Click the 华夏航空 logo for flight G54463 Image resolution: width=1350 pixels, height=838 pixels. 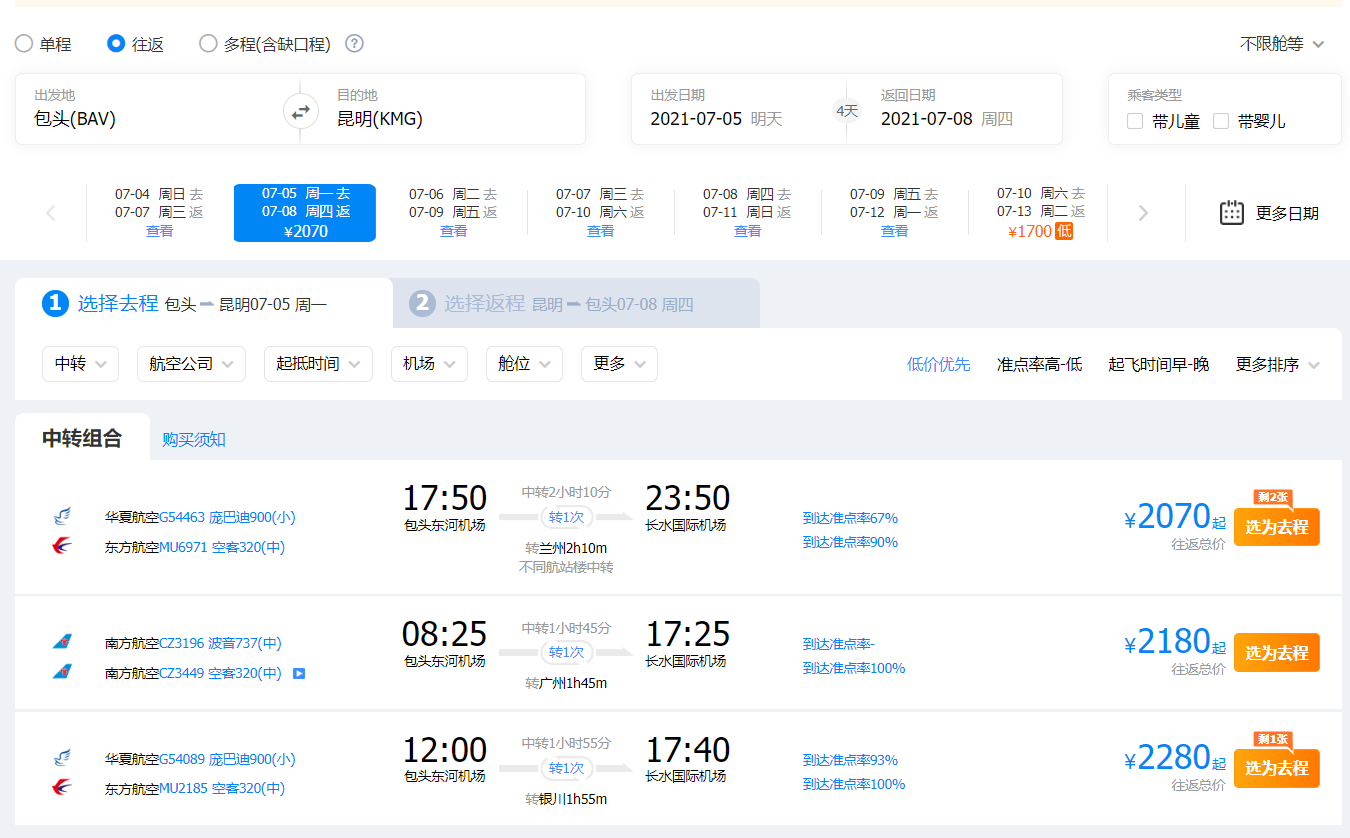click(62, 517)
